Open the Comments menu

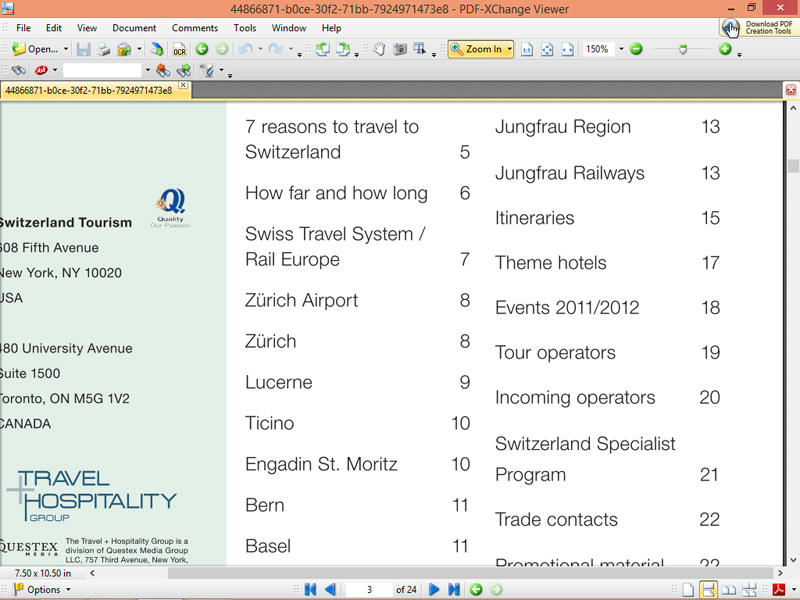[195, 28]
